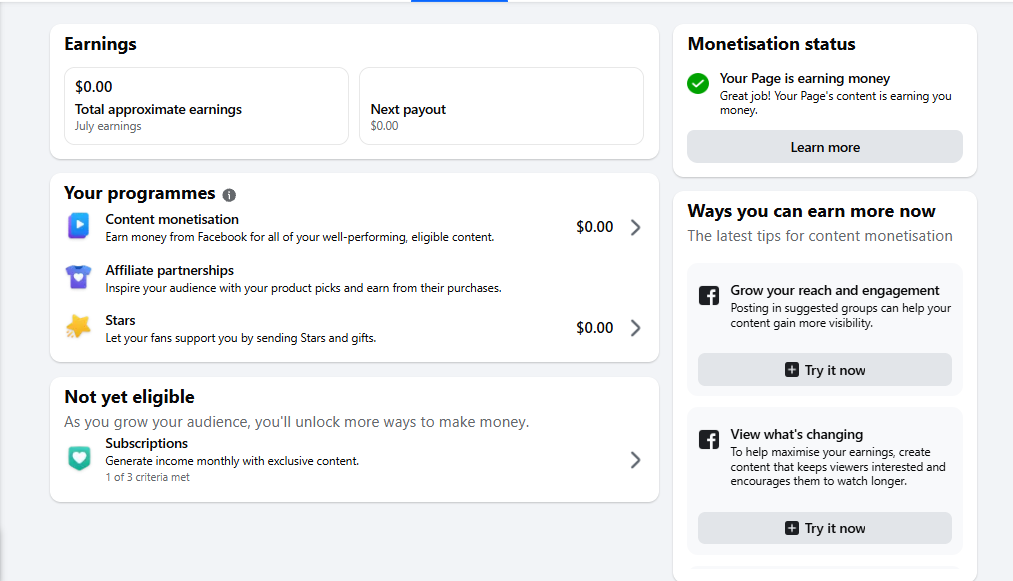Click Try it now under View what's changing
Screen dimensions: 1013x581
click(x=825, y=528)
